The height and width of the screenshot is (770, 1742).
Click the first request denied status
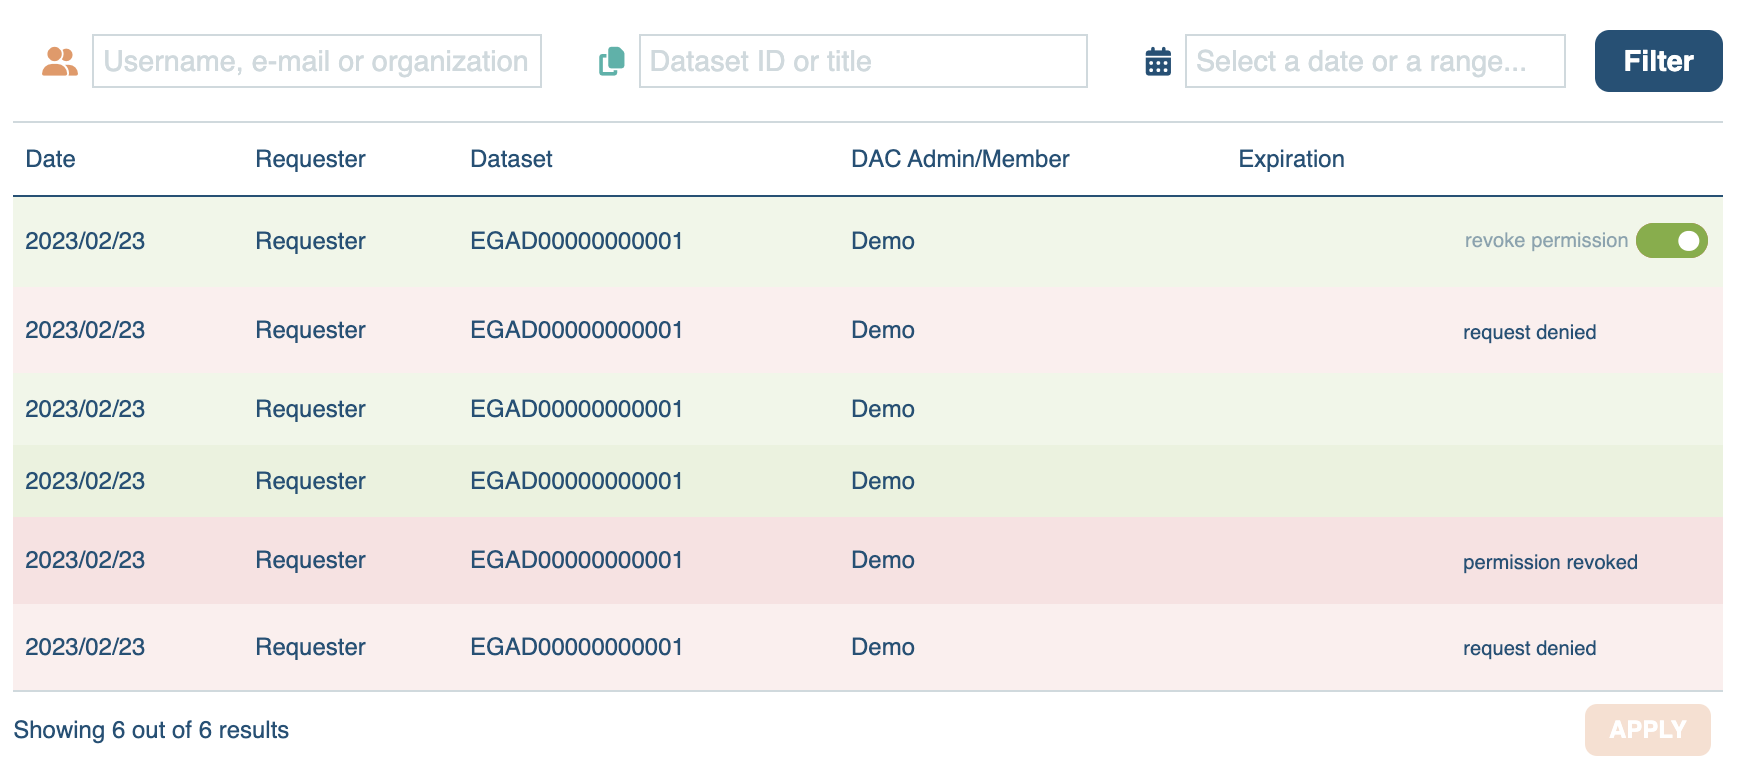point(1529,332)
